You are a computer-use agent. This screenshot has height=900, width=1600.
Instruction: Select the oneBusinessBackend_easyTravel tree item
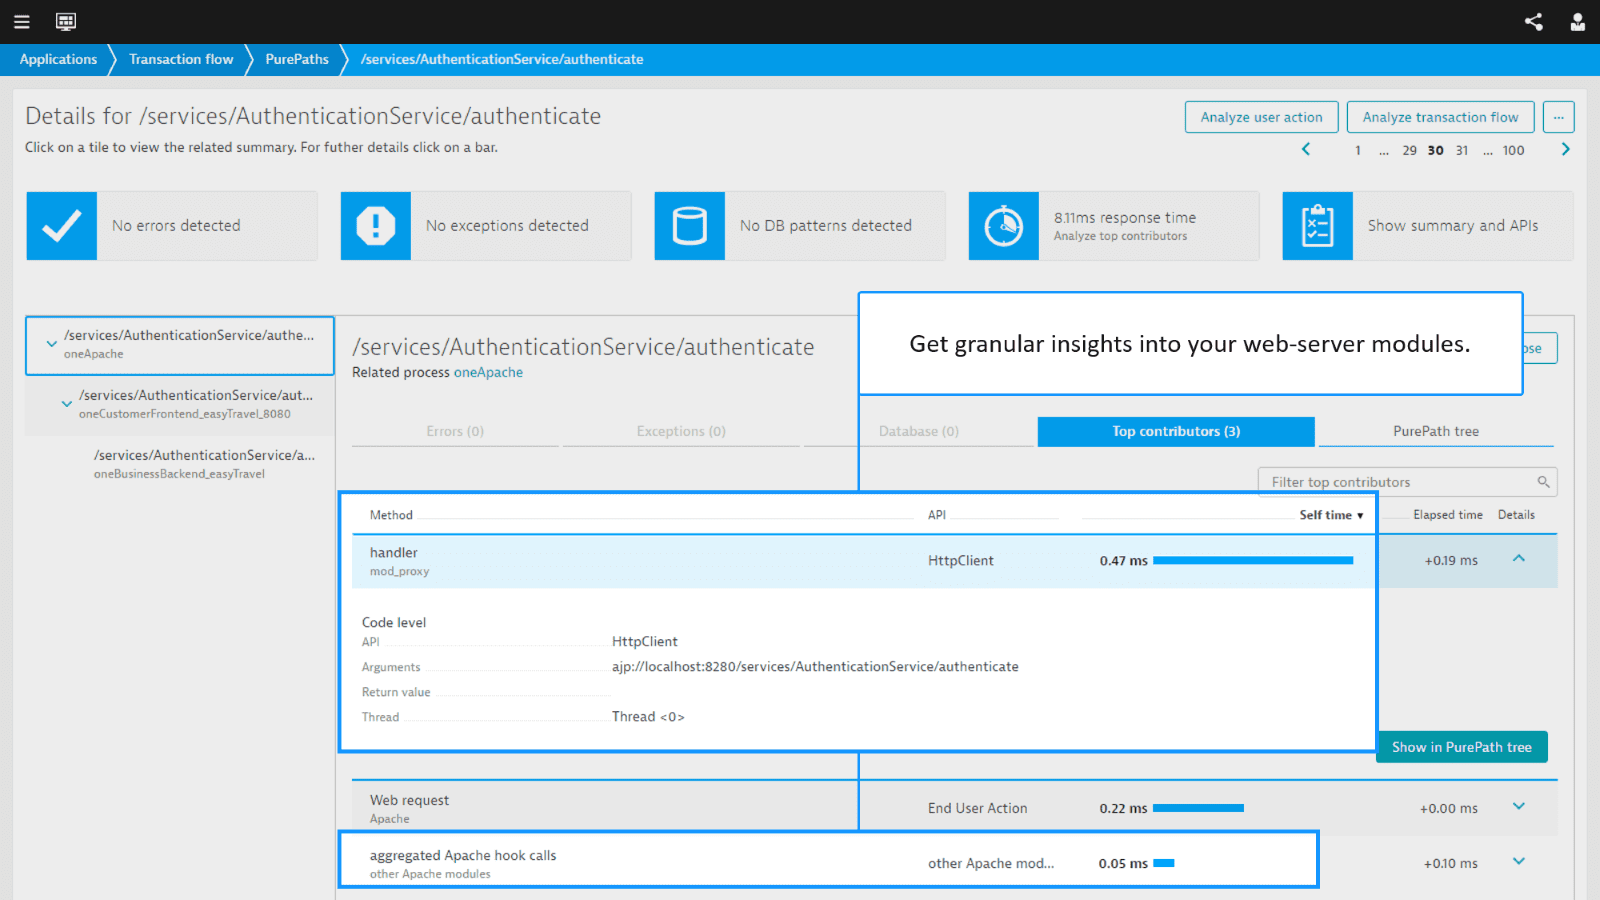click(180, 464)
